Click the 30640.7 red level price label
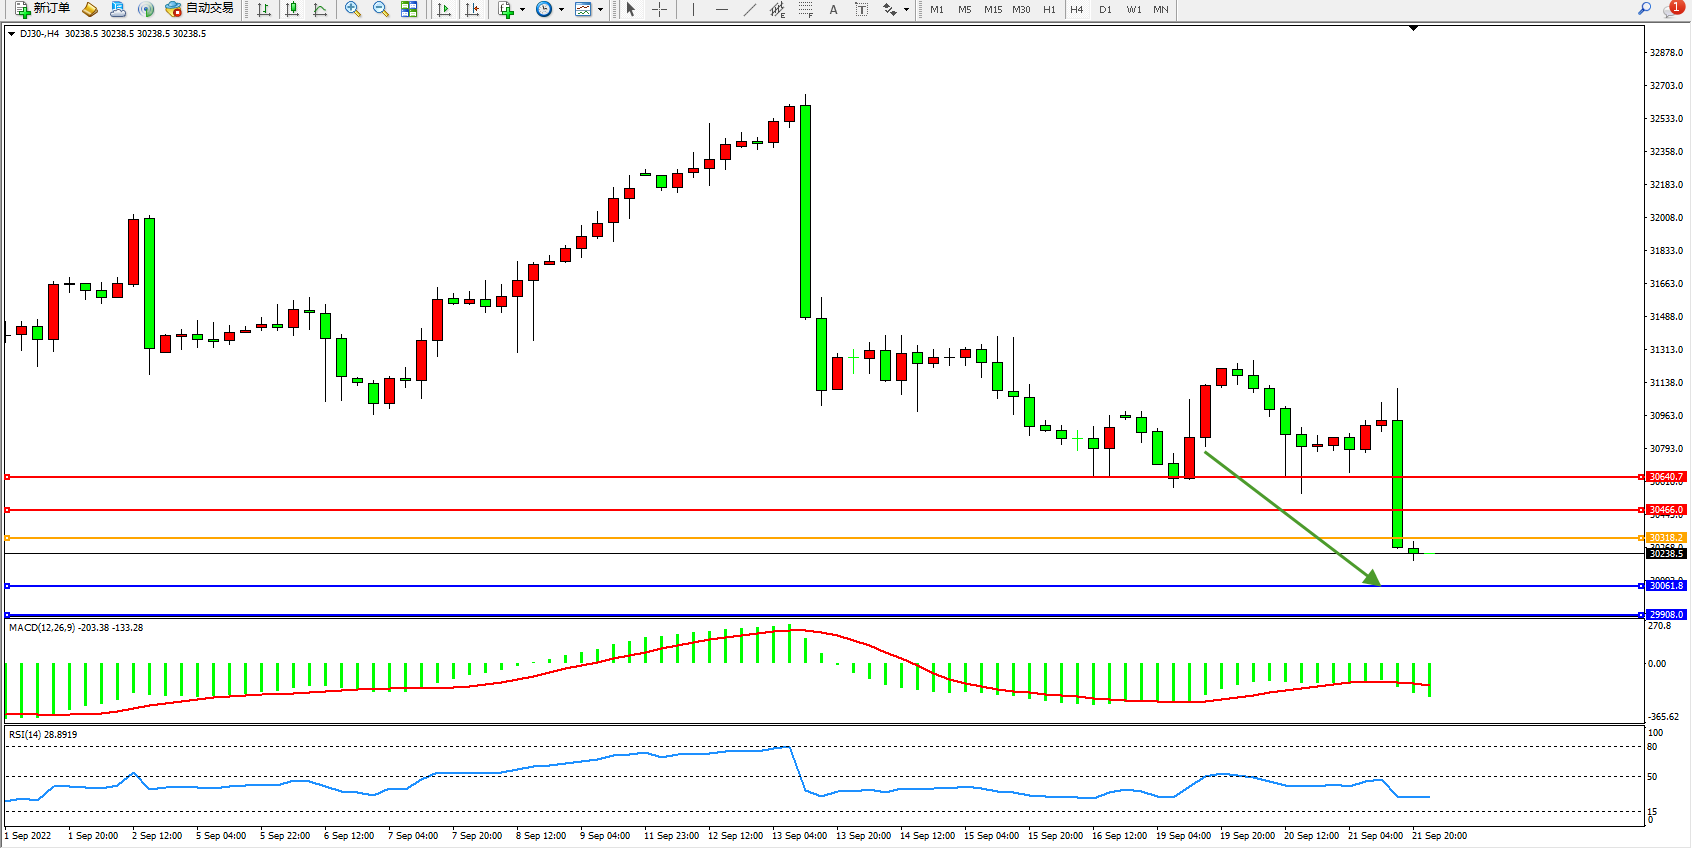 1666,477
